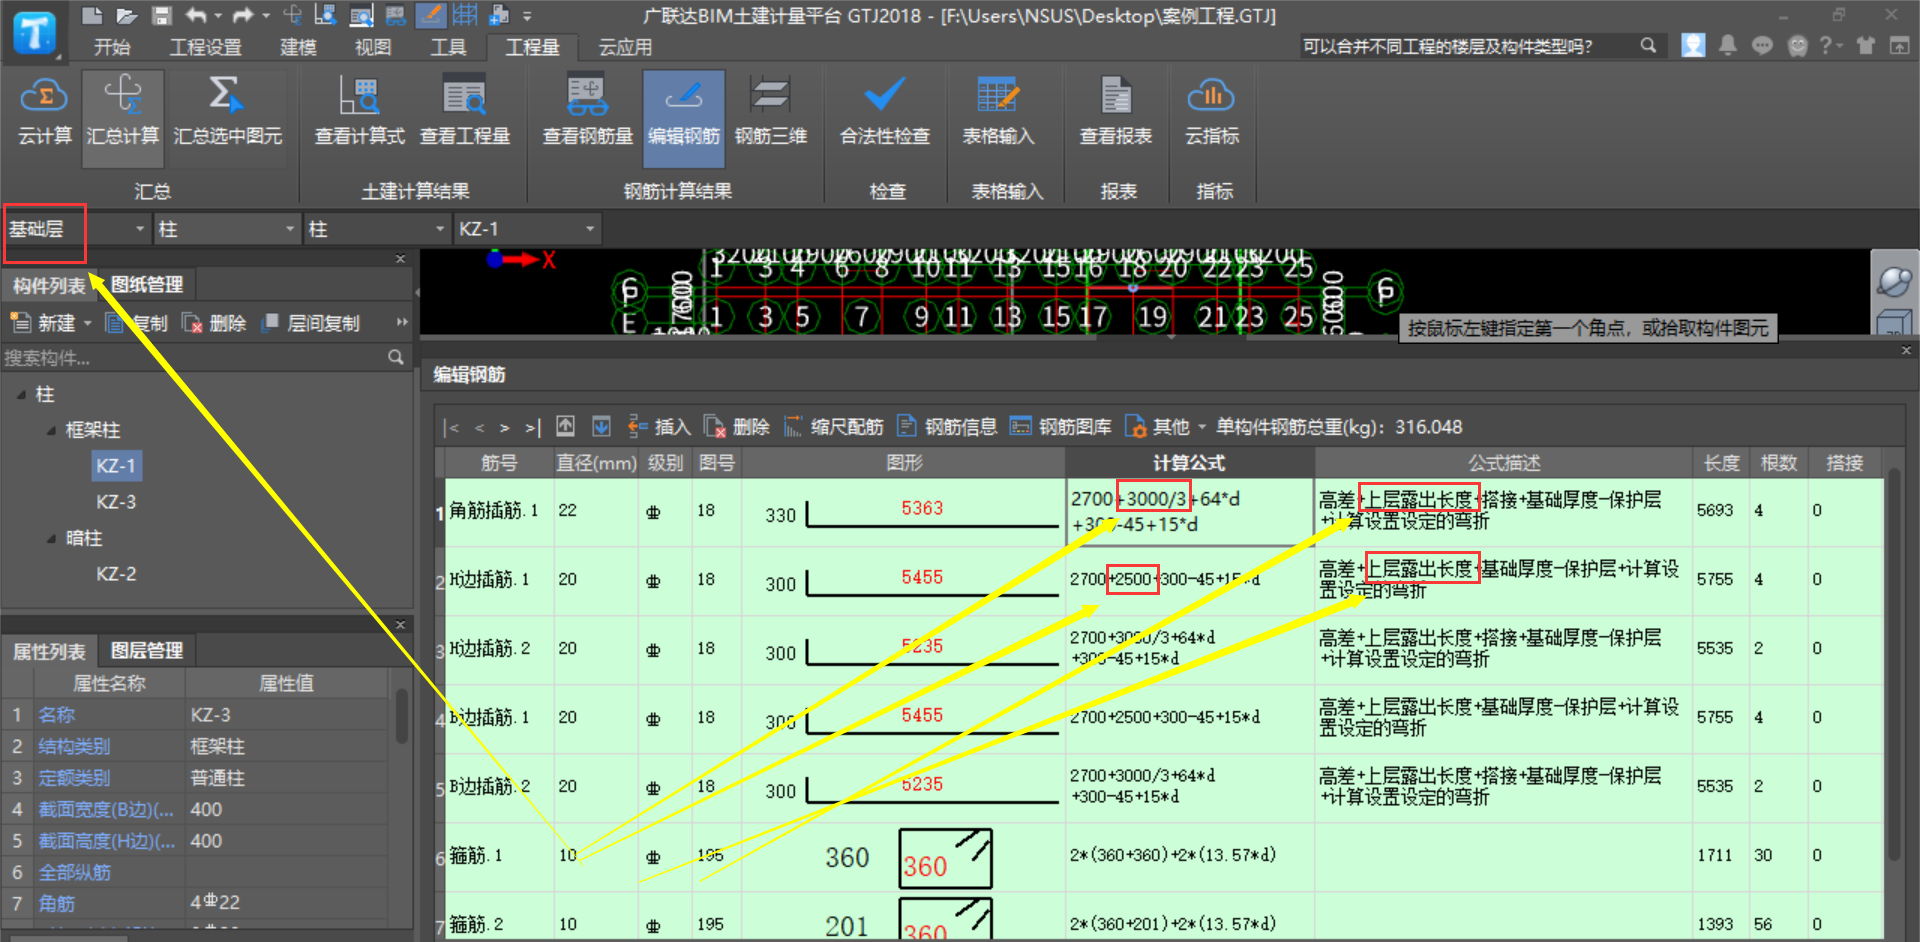Select KZ-1 in component tree
This screenshot has width=1920, height=942.
[x=115, y=466]
